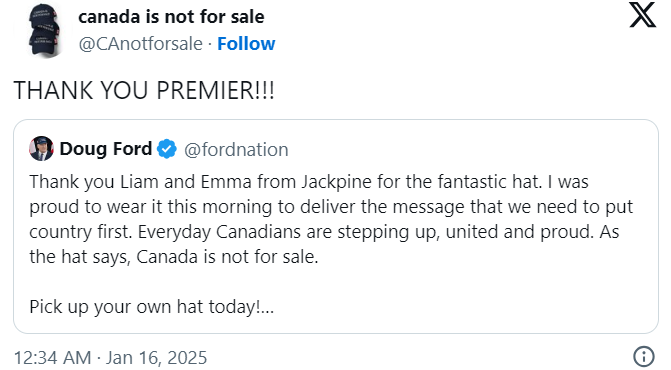Screen dimensions: 671x370
Task: Open the @CAnotforsale handle
Action: point(140,44)
